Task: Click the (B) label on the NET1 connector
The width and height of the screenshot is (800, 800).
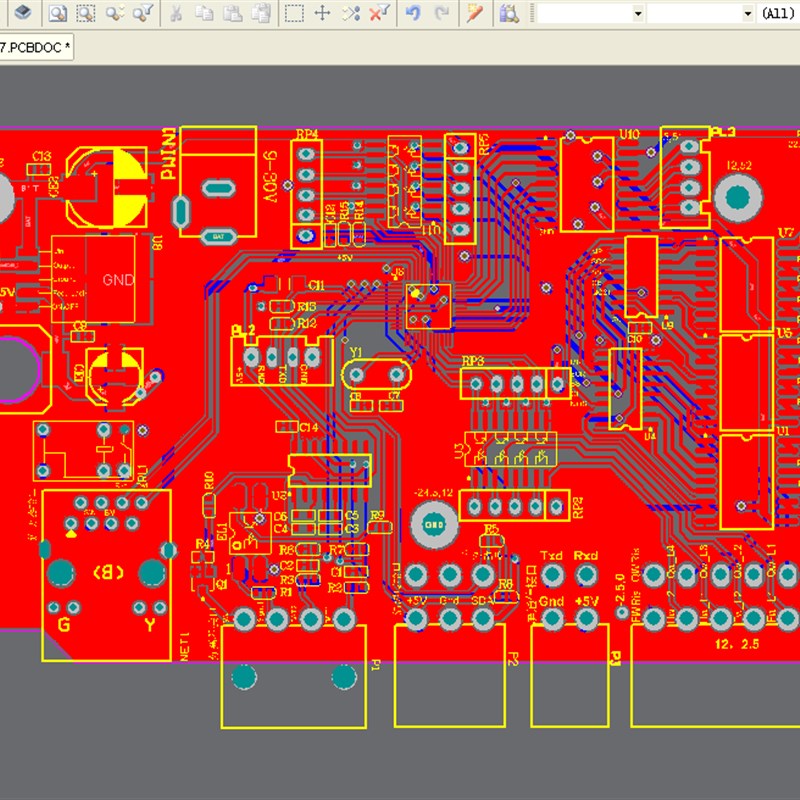Action: point(108,572)
